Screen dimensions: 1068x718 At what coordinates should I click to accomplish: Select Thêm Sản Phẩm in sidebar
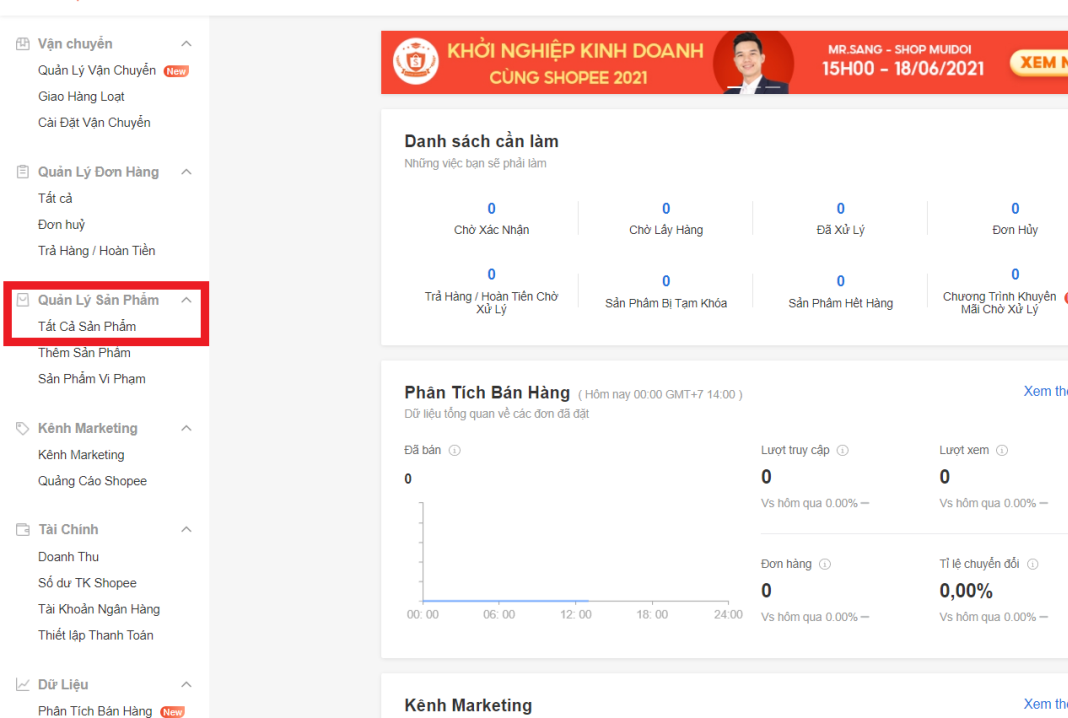(x=84, y=353)
